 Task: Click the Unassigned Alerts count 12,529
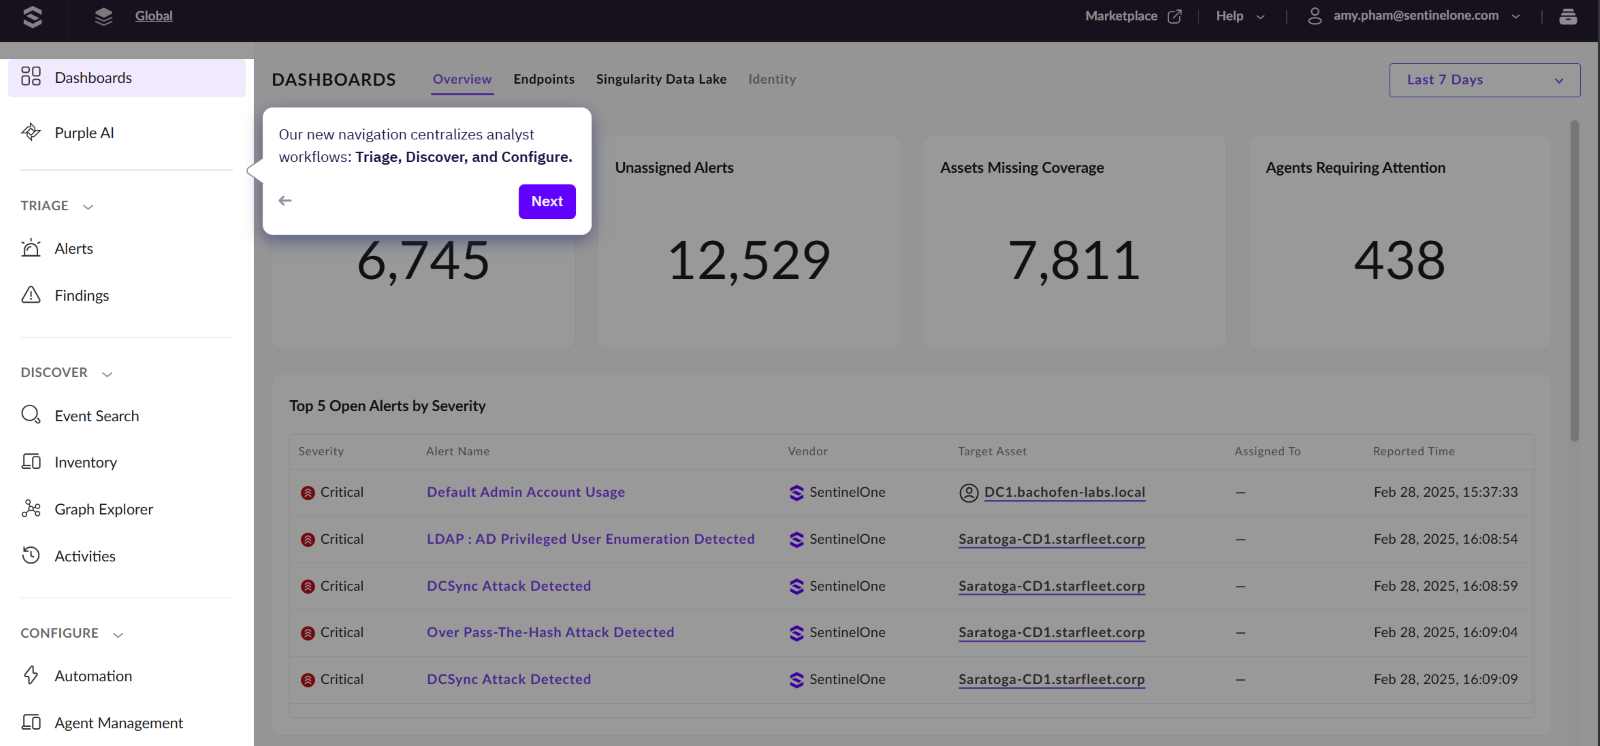[749, 260]
